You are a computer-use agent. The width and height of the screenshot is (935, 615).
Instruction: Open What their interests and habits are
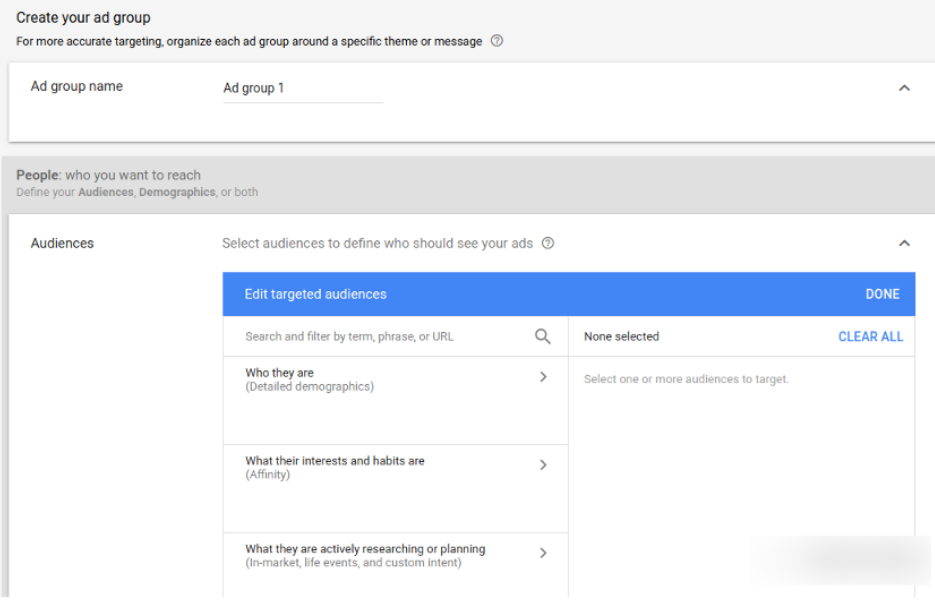pyautogui.click(x=335, y=467)
